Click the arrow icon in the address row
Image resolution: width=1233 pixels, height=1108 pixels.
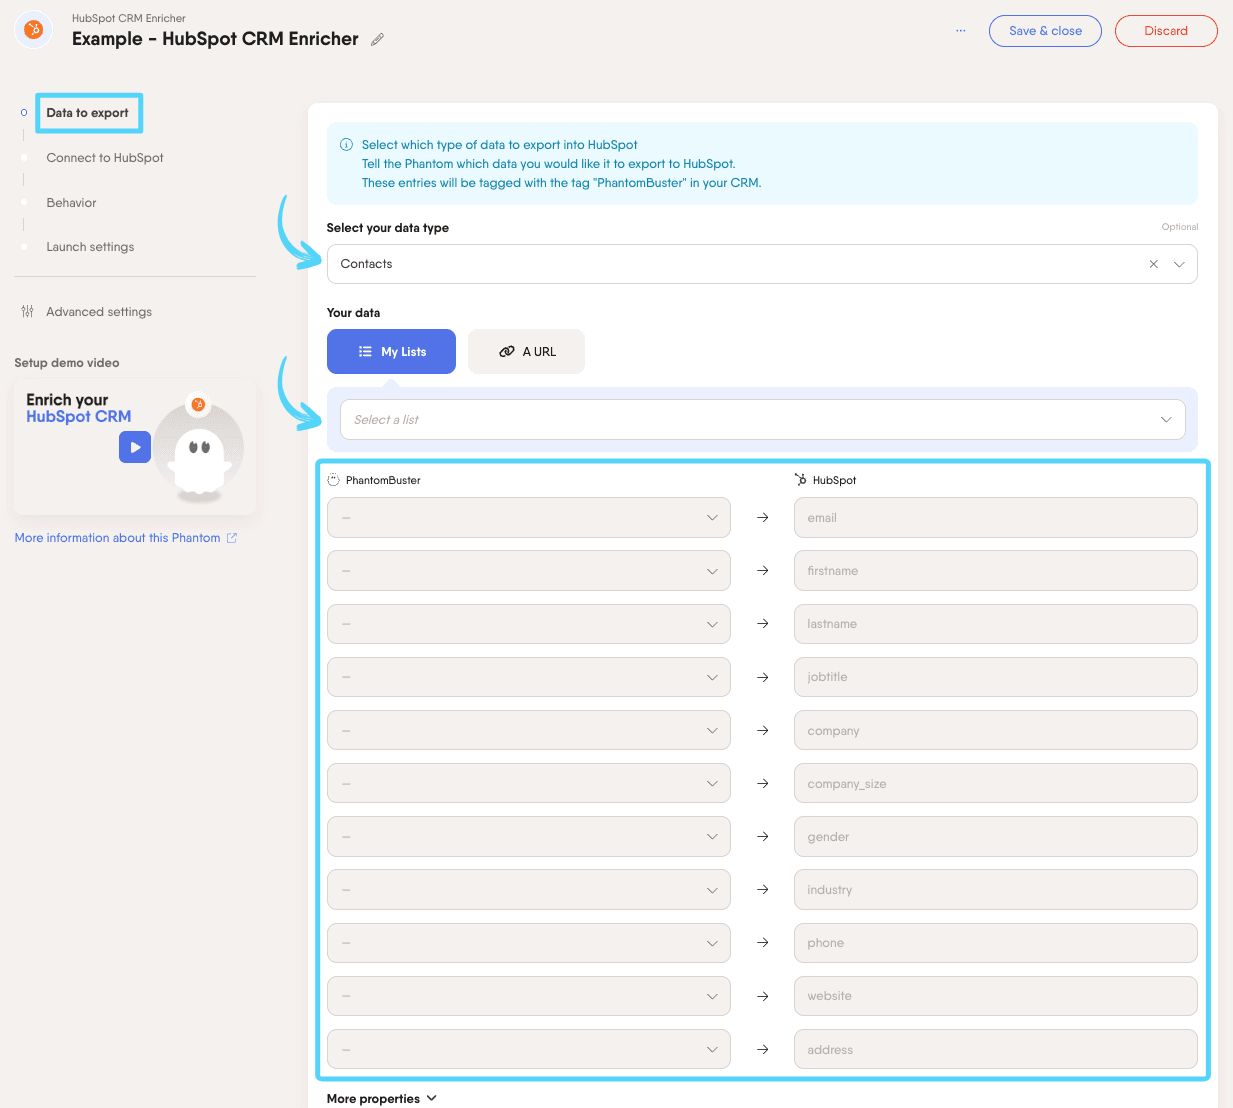coord(762,1050)
